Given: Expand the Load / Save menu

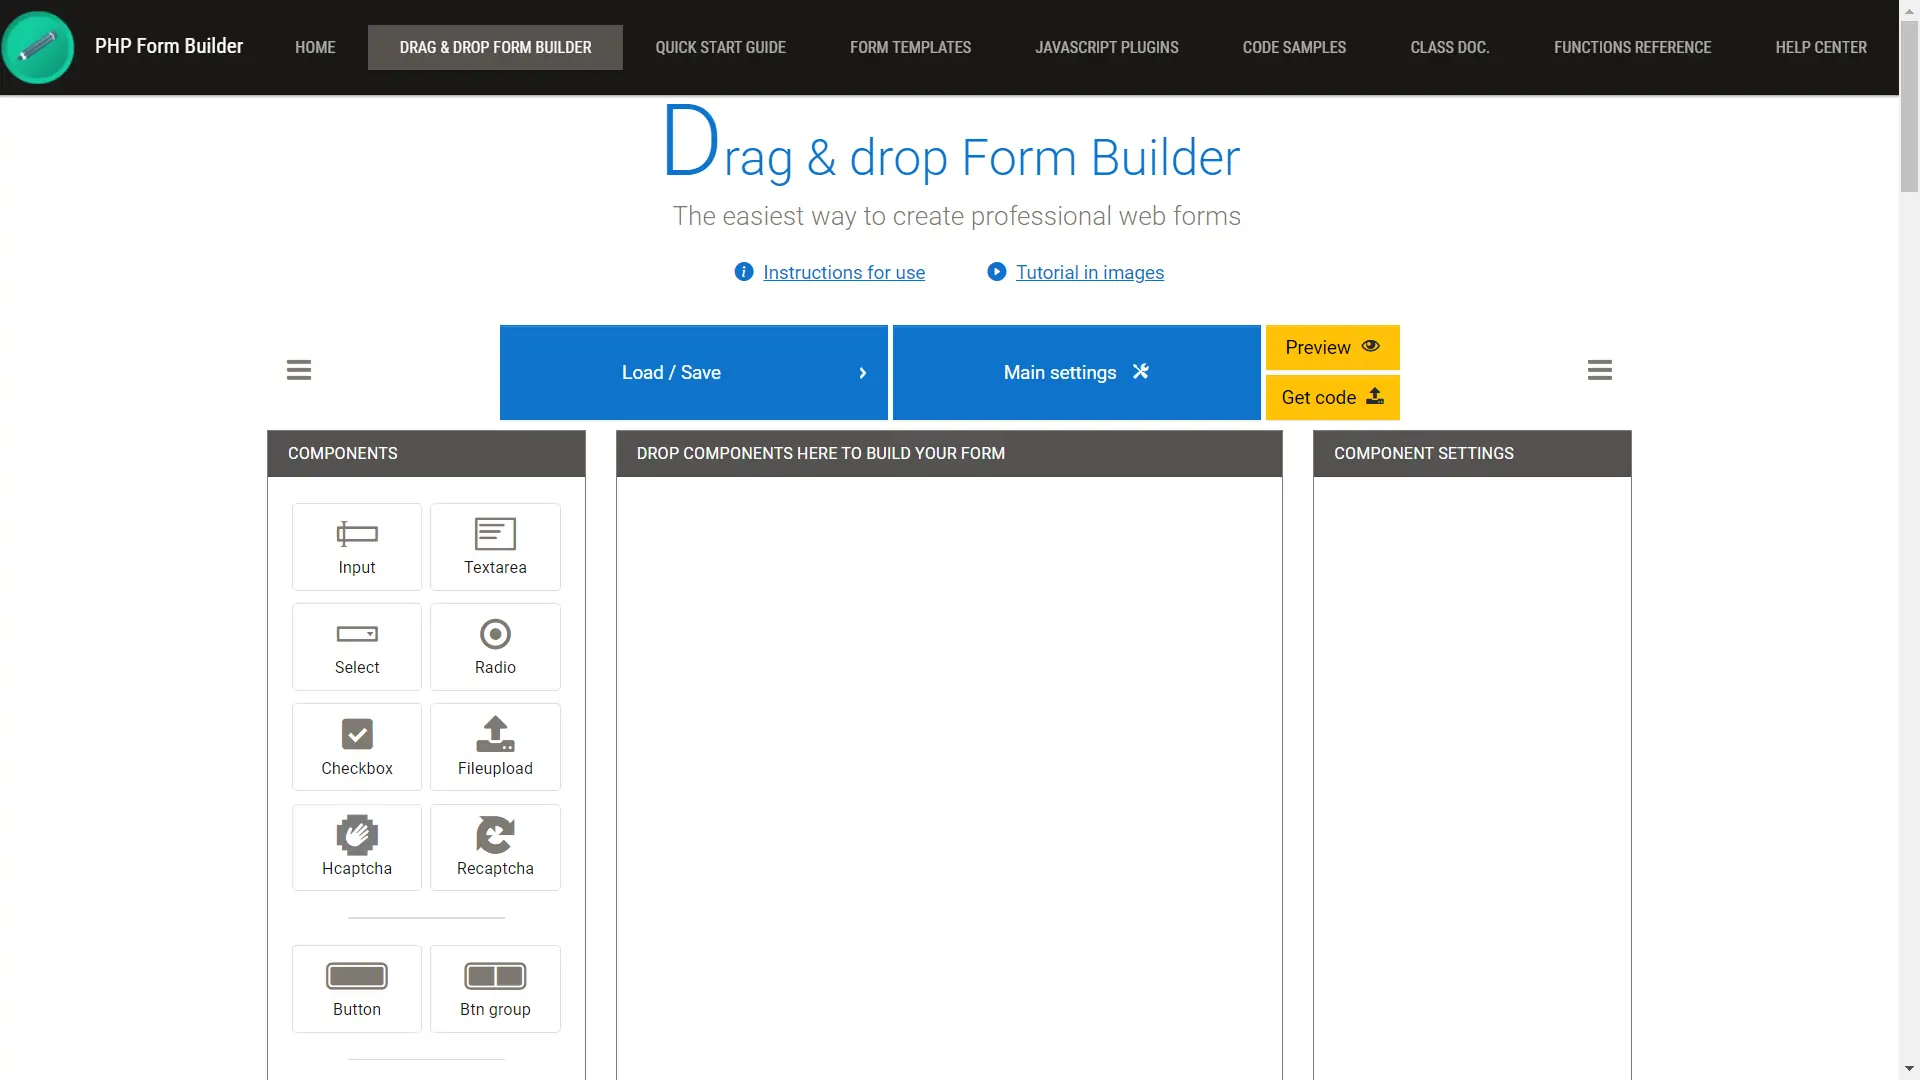Looking at the screenshot, I should 693,372.
